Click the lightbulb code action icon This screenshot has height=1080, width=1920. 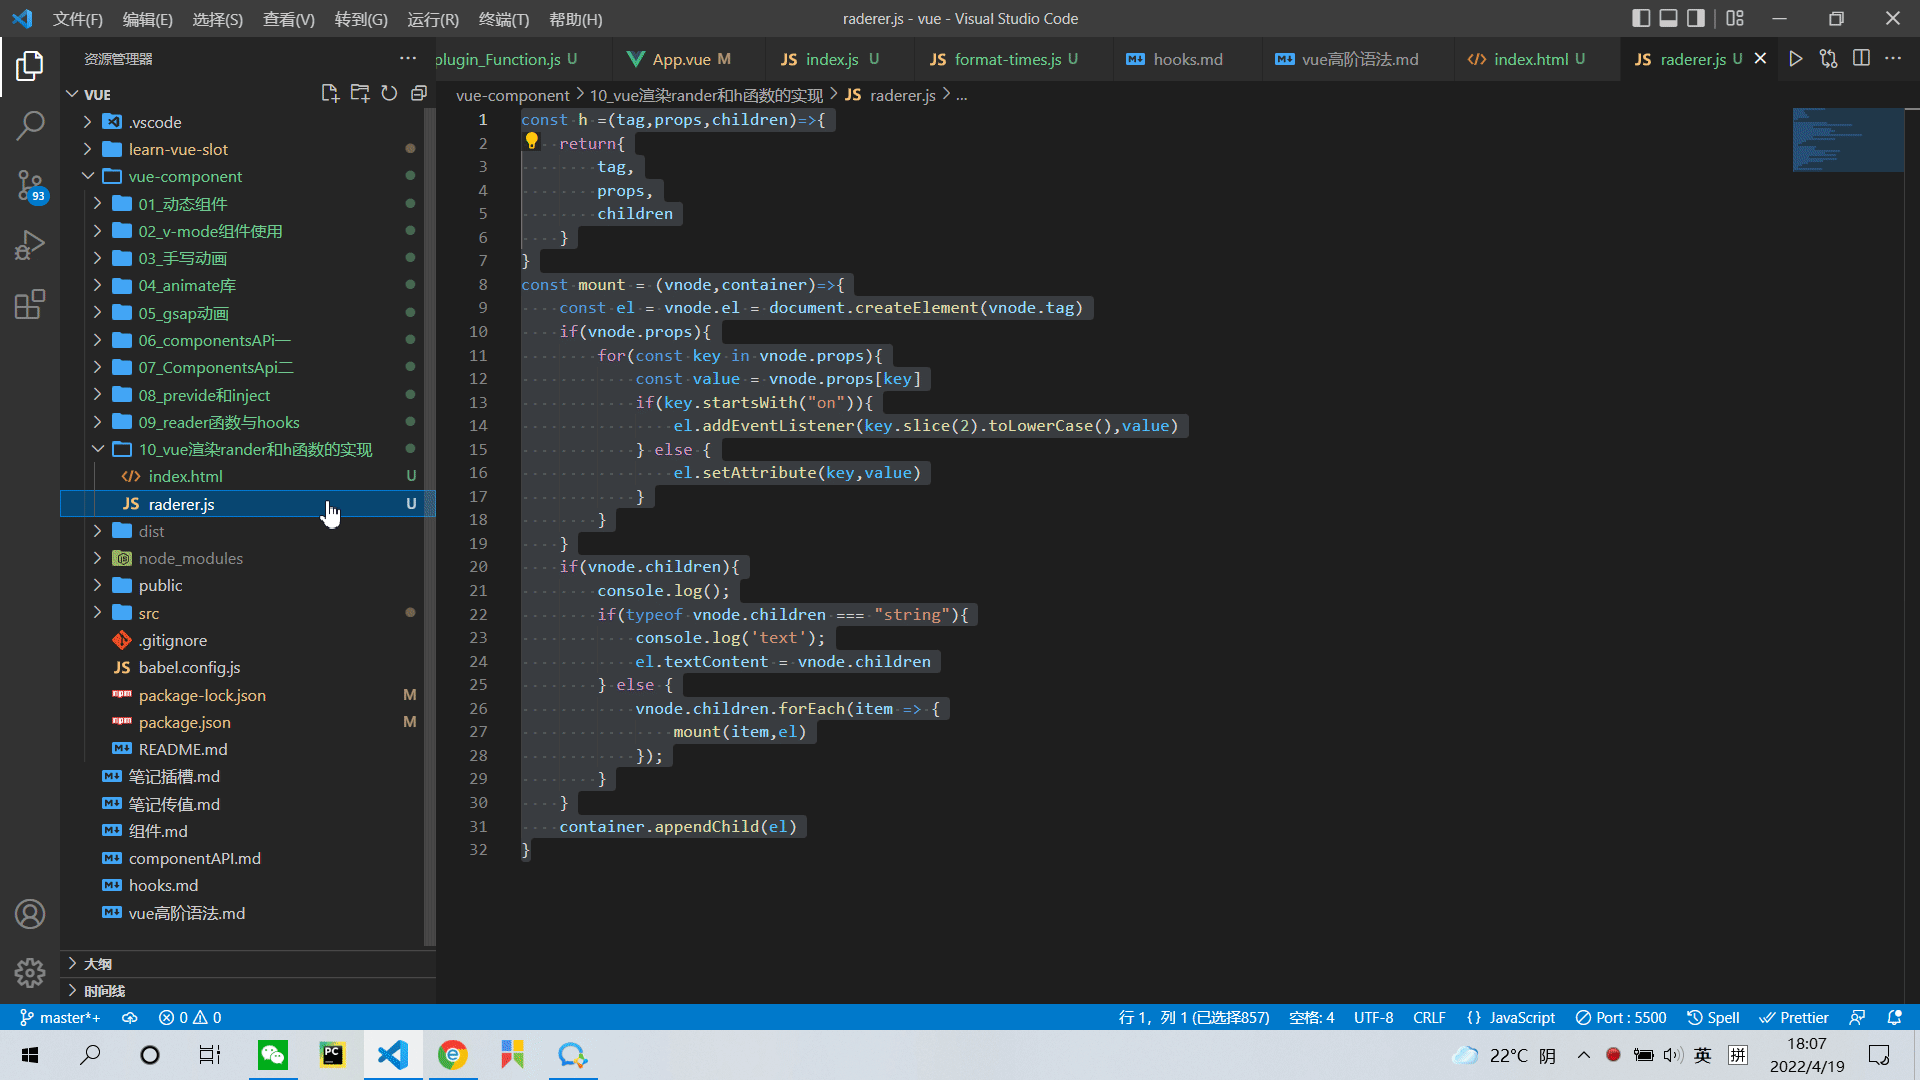(x=532, y=142)
